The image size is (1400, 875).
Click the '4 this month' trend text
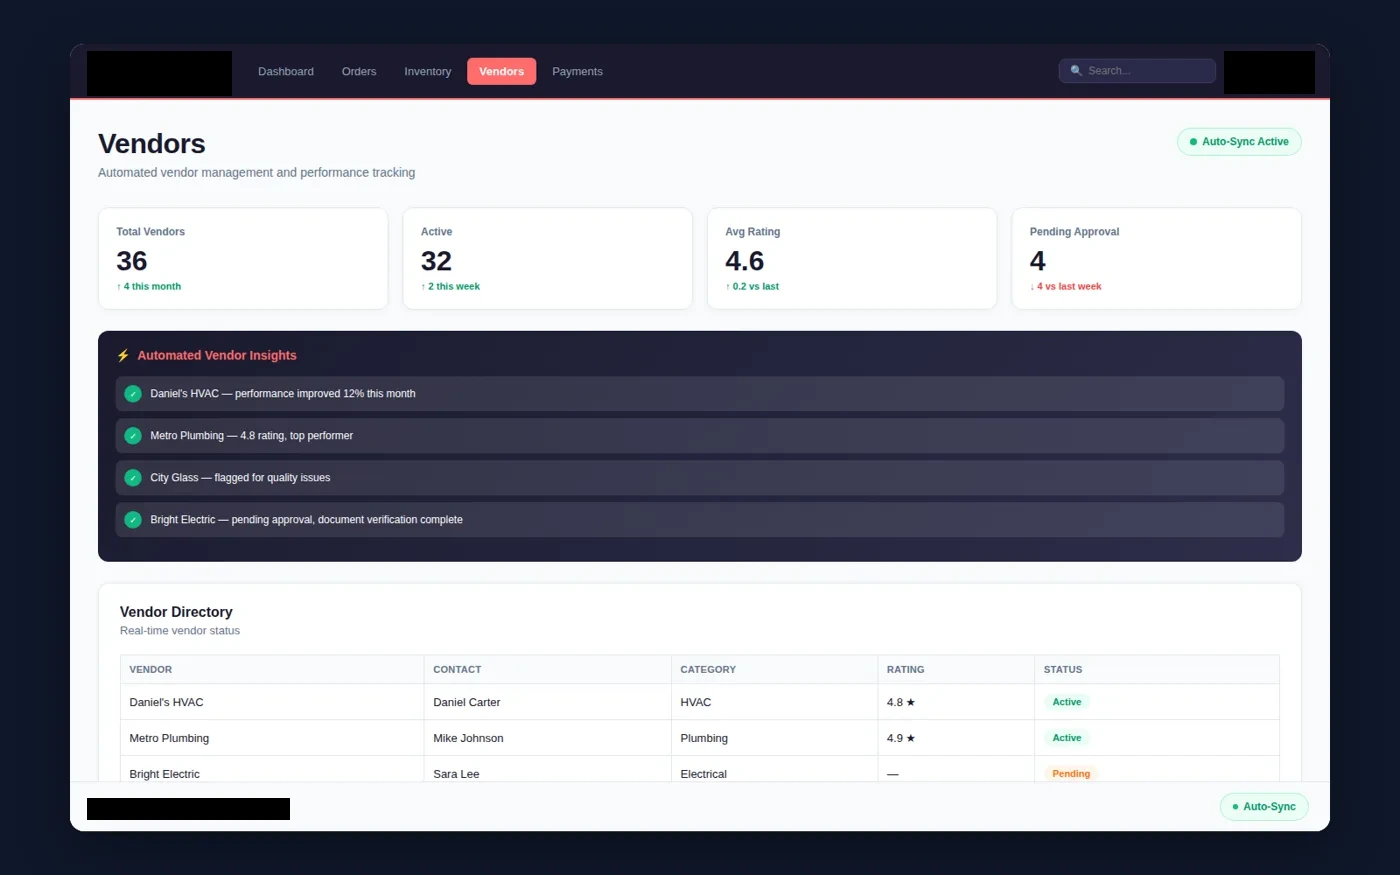point(149,286)
